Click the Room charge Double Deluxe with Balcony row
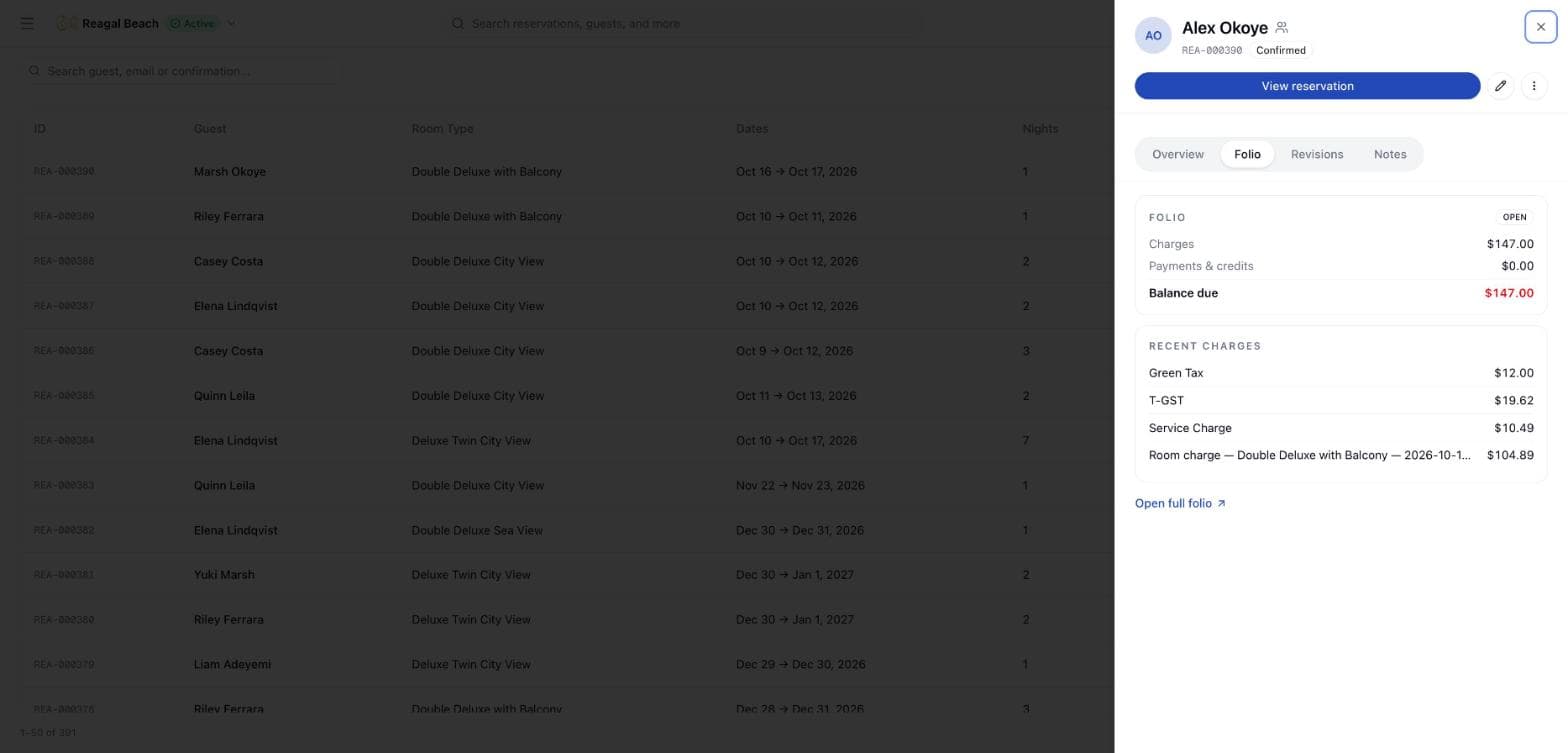The image size is (1568, 753). click(1341, 455)
